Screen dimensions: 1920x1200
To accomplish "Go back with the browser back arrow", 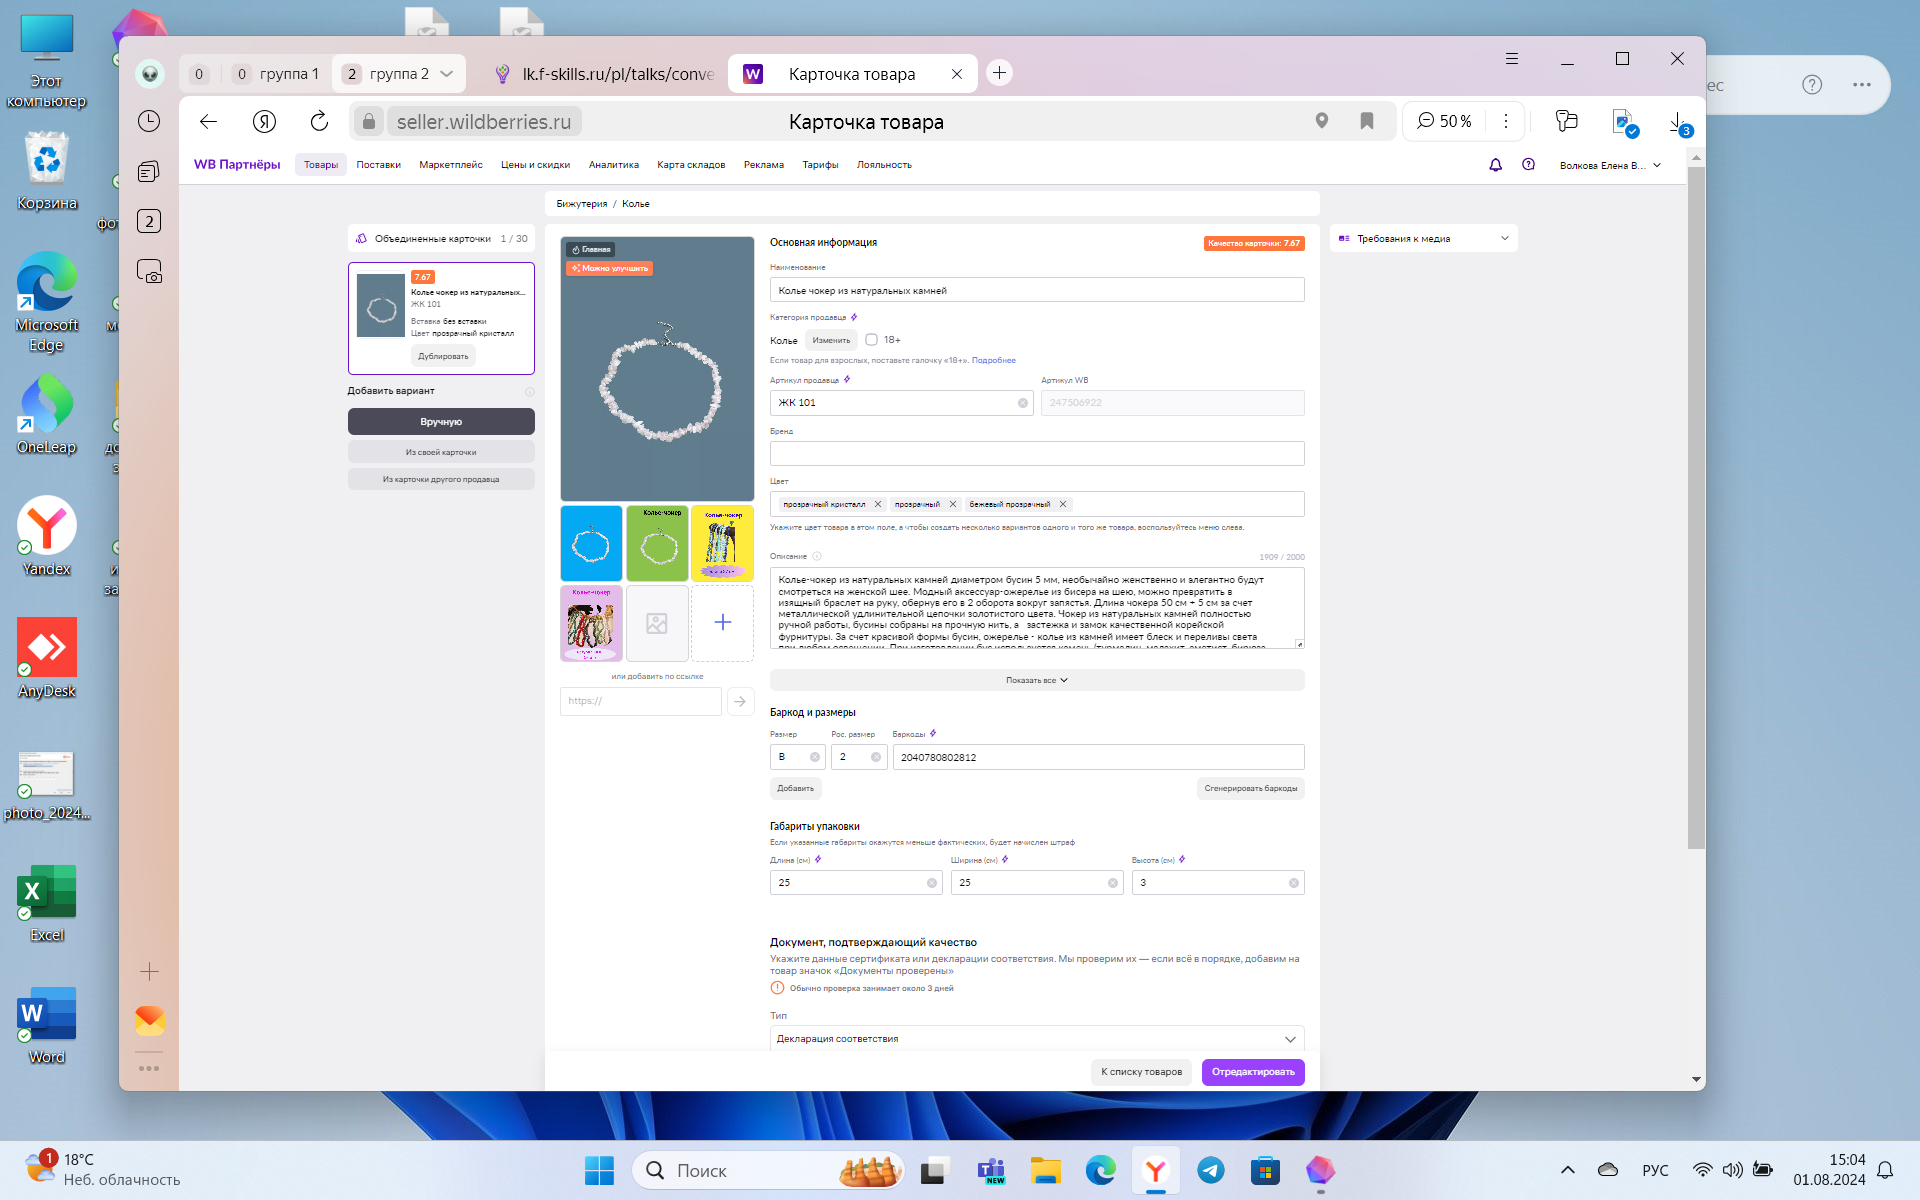I will tap(208, 121).
